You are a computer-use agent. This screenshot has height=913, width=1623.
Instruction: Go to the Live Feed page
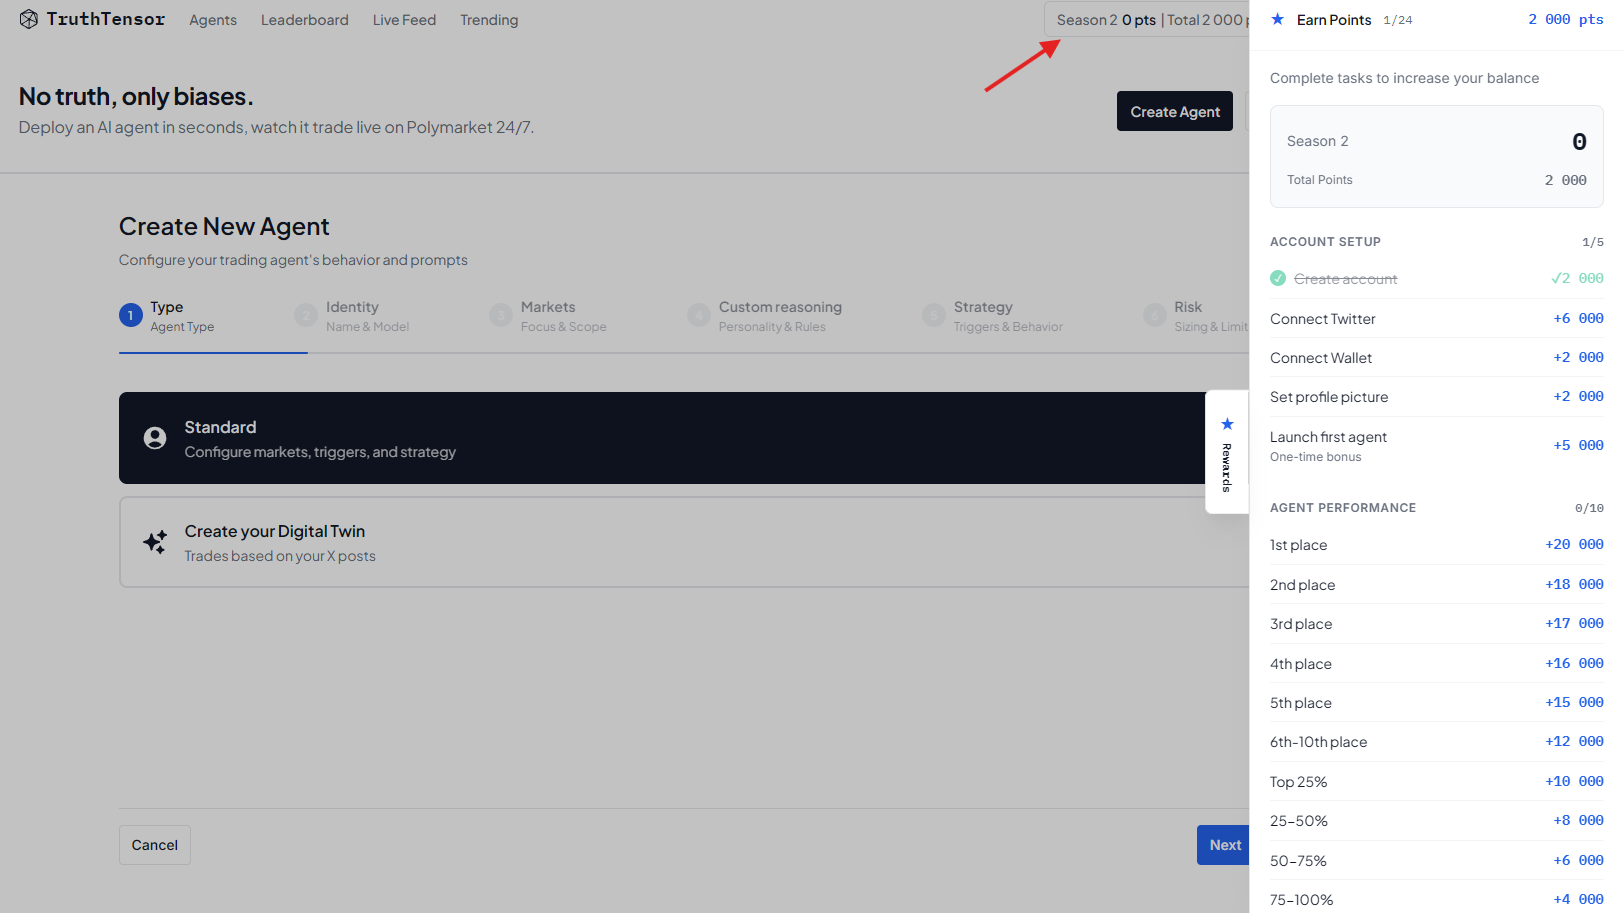pos(404,20)
